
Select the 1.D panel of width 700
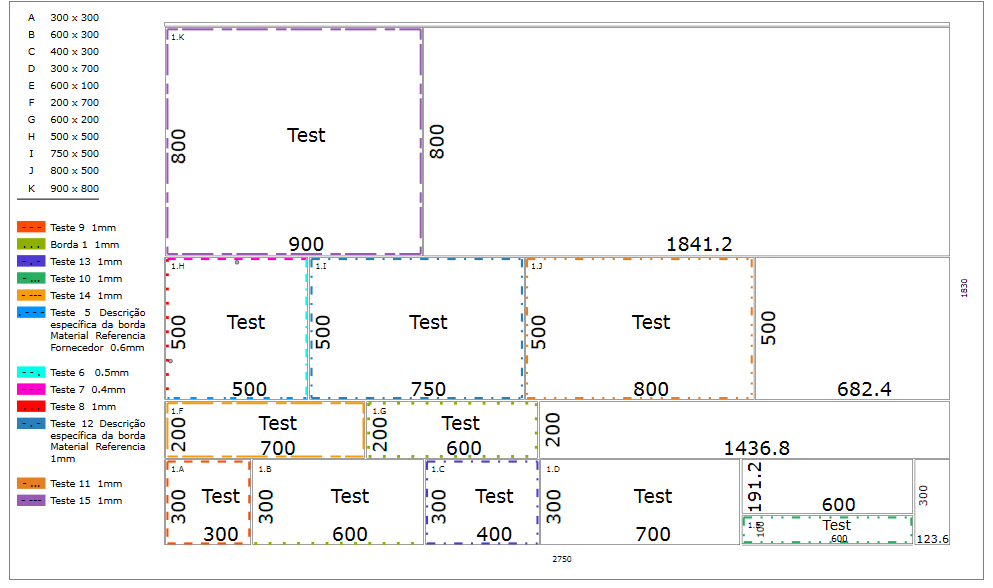click(640, 502)
